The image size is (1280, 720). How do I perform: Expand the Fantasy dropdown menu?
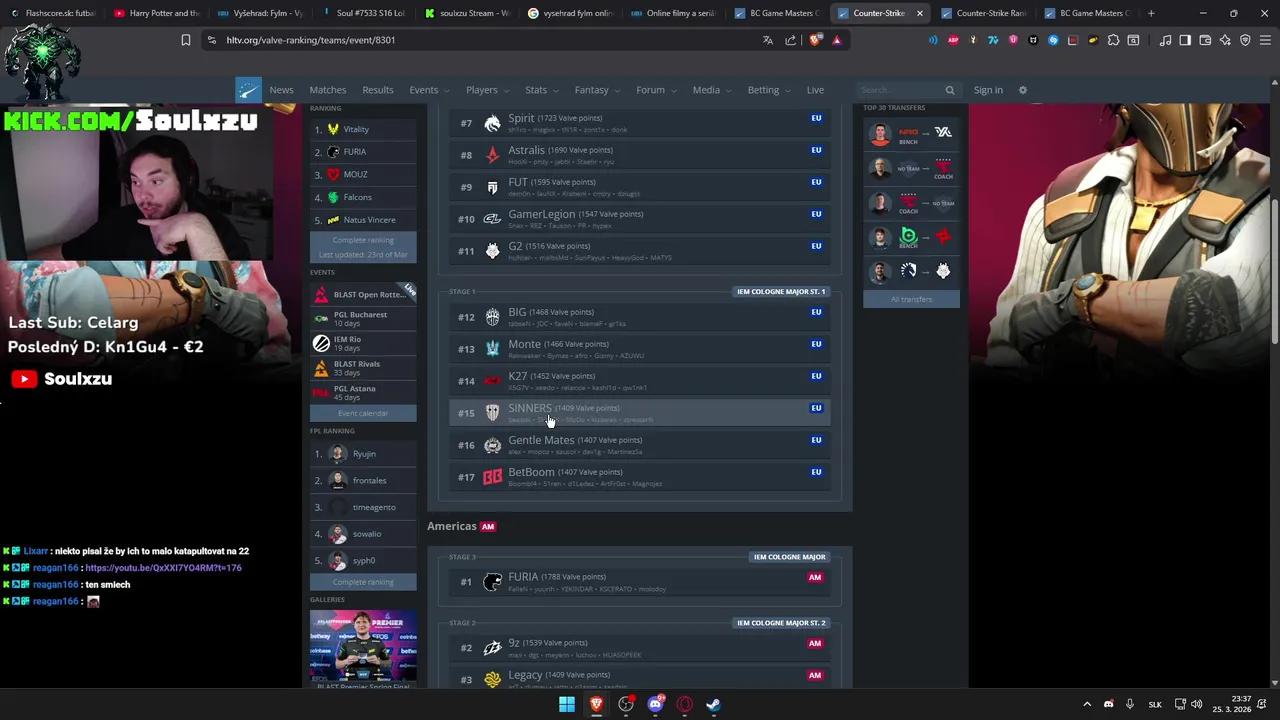[599, 90]
